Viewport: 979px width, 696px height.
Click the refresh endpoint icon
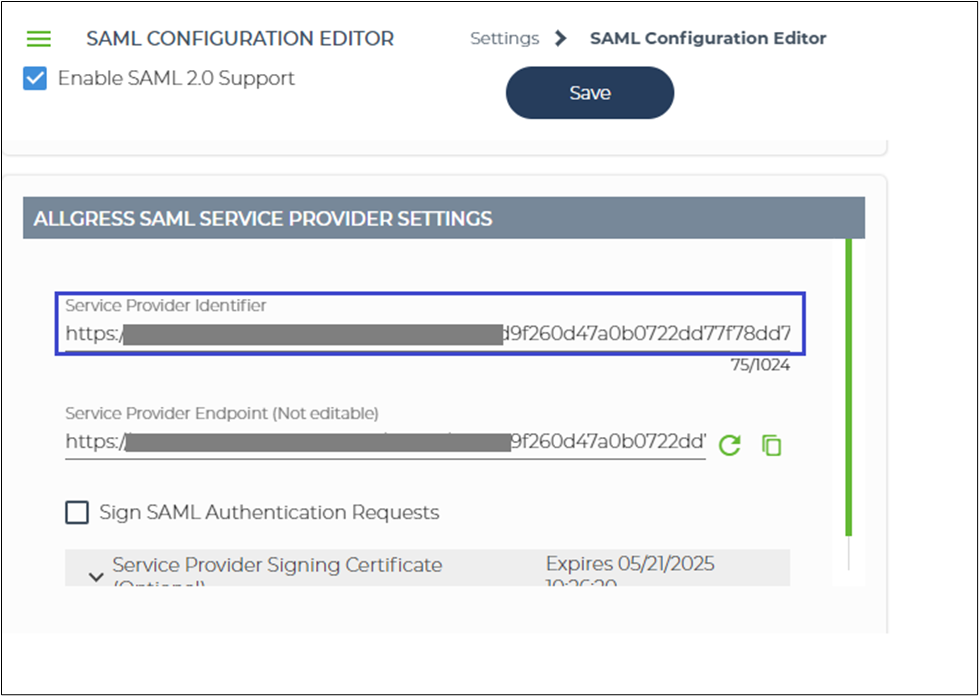point(730,445)
